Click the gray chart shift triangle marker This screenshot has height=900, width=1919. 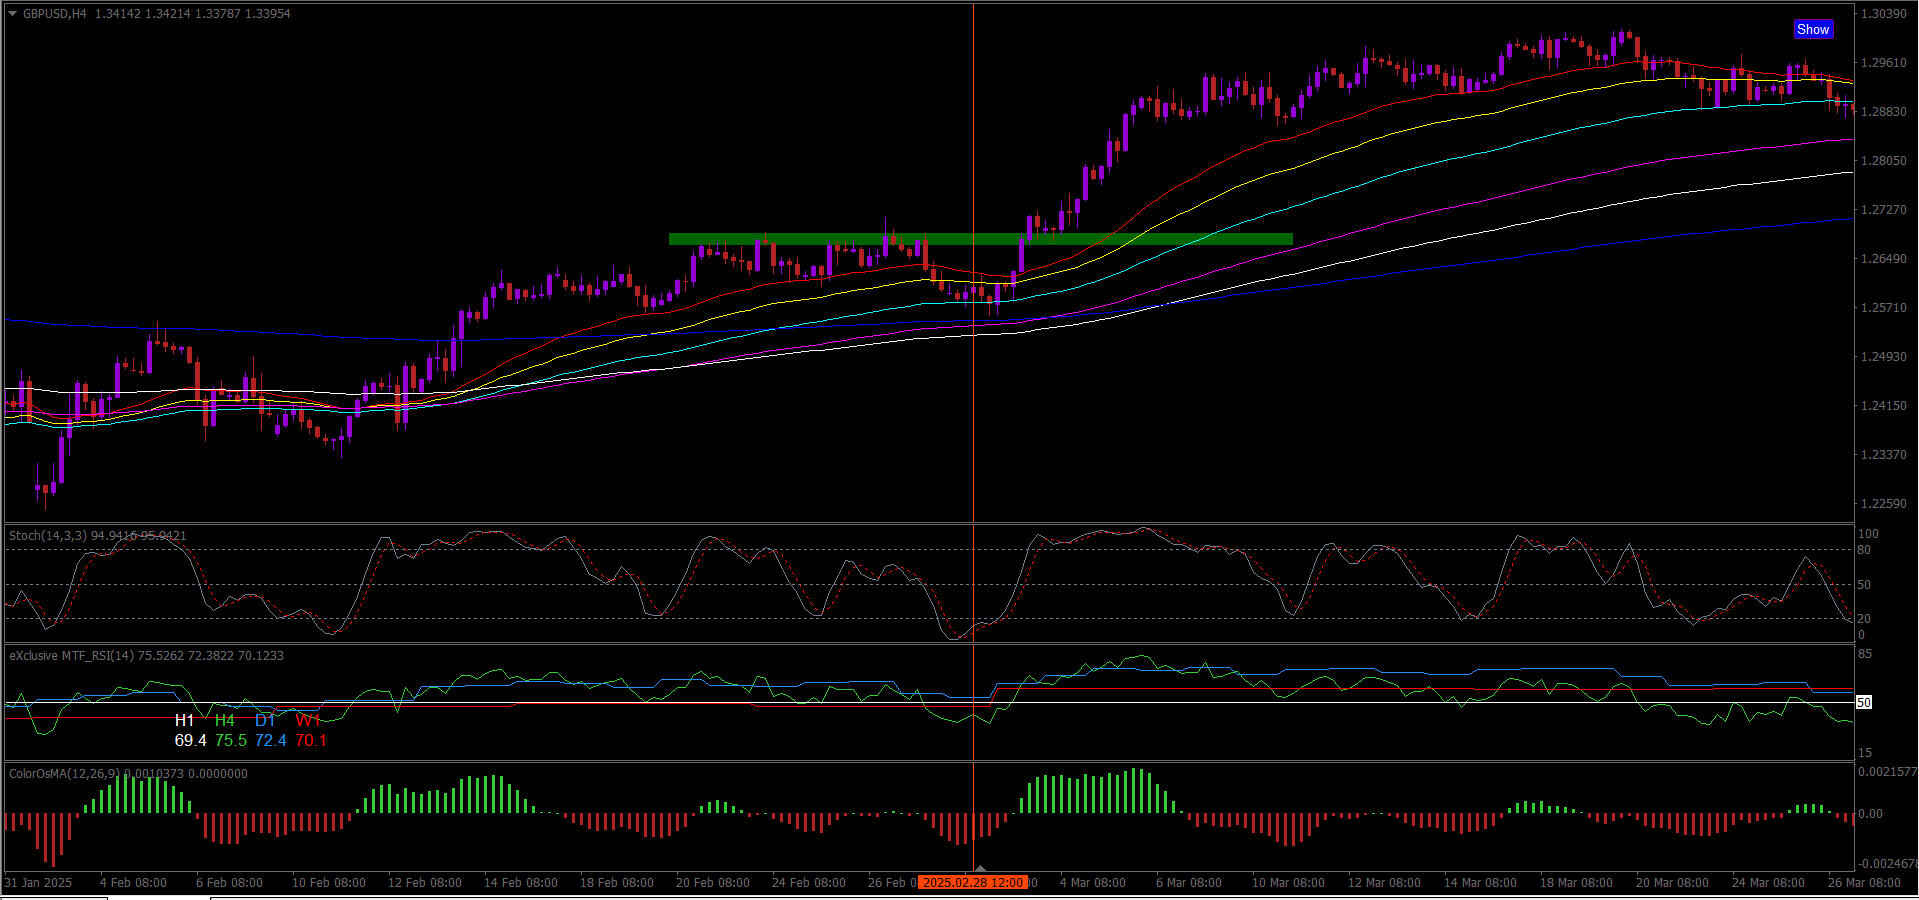point(980,869)
